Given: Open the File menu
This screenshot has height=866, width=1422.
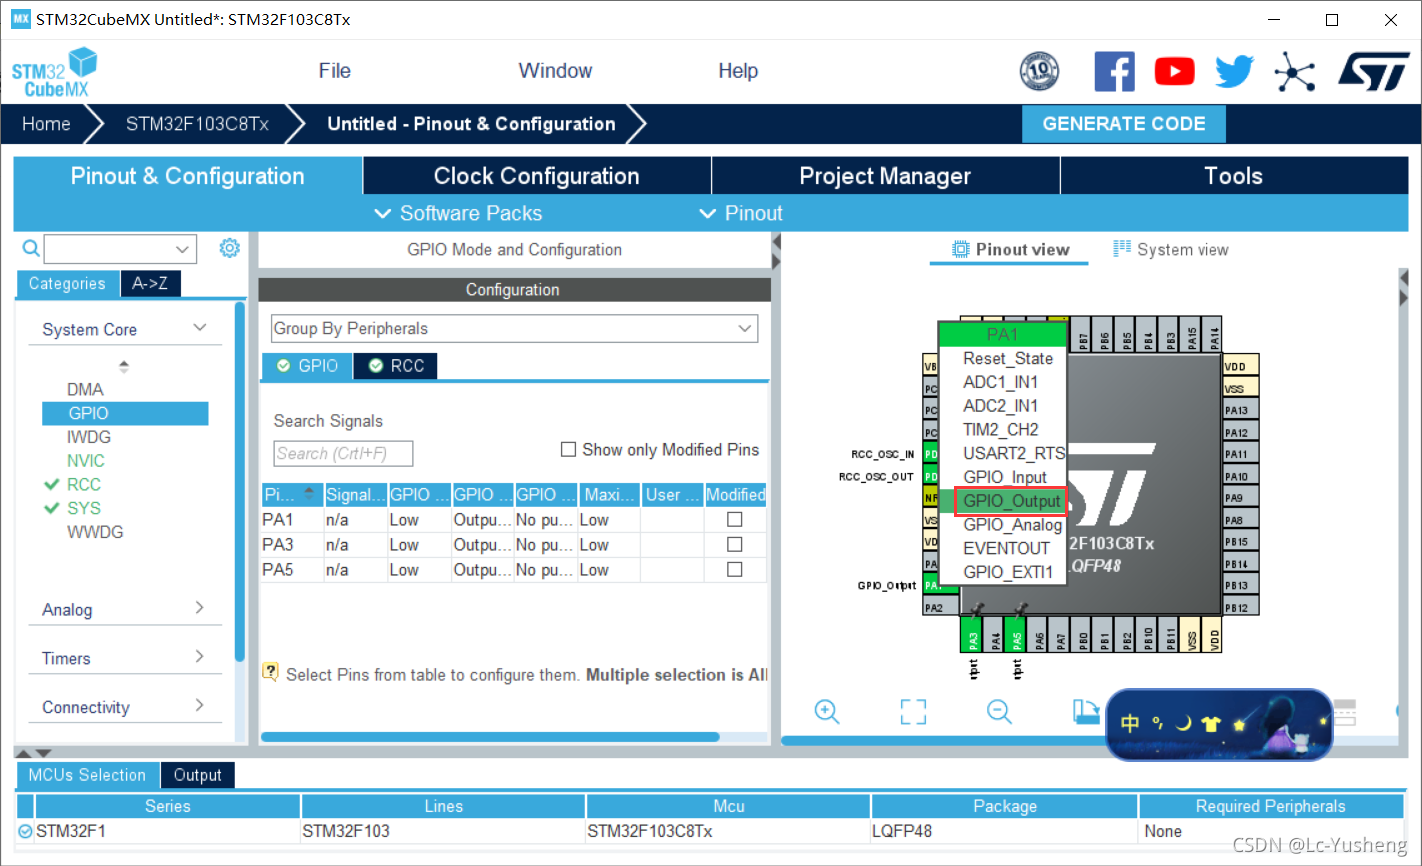Looking at the screenshot, I should [334, 71].
